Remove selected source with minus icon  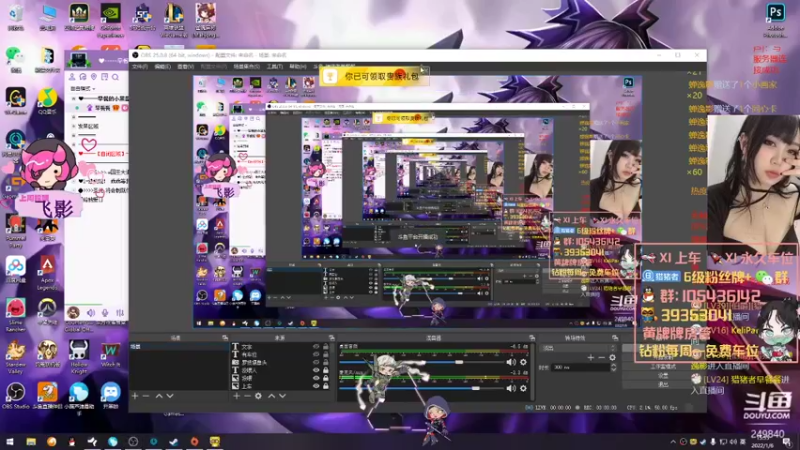click(247, 396)
